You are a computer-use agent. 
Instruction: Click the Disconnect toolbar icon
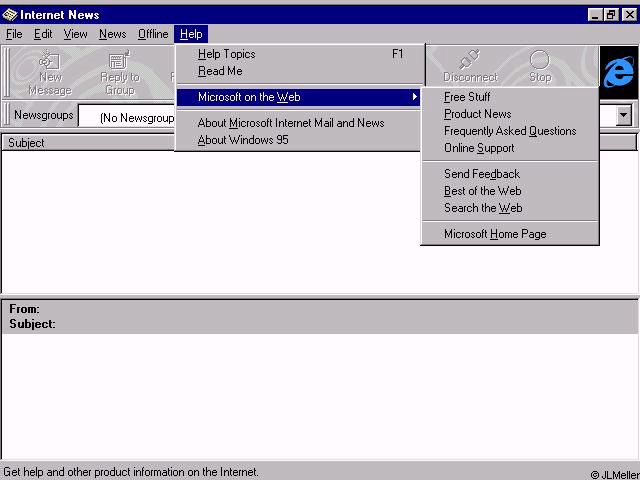(x=470, y=67)
